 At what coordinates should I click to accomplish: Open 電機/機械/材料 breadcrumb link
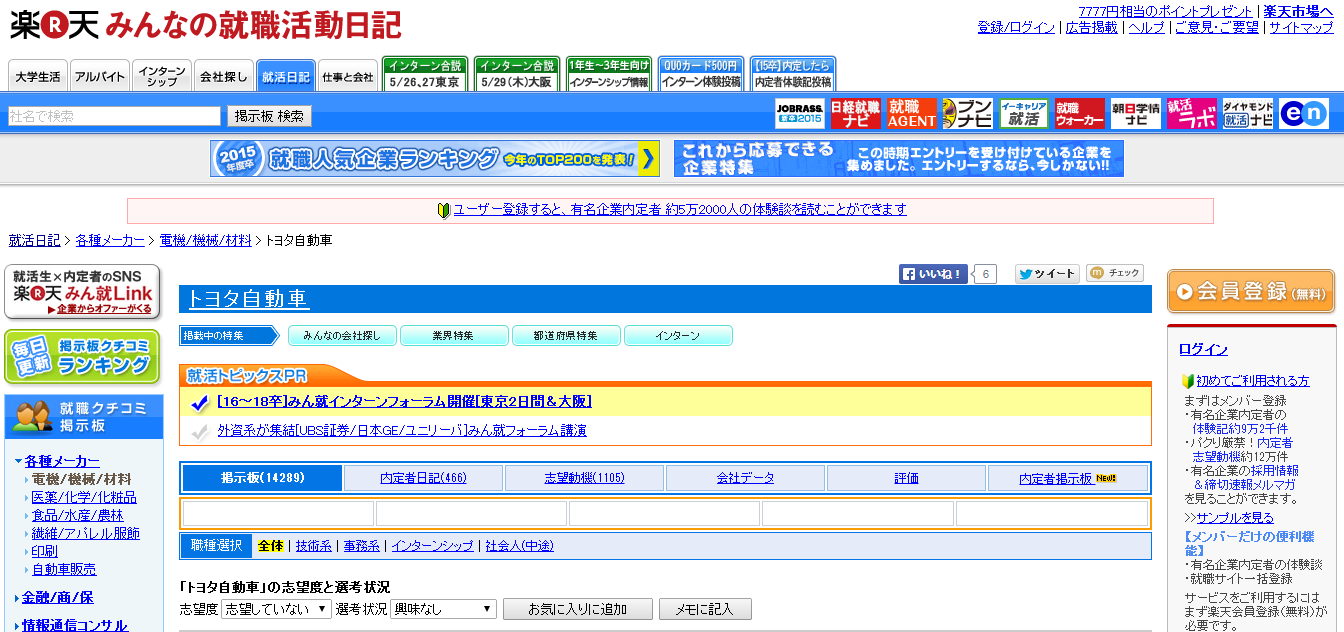tap(206, 240)
